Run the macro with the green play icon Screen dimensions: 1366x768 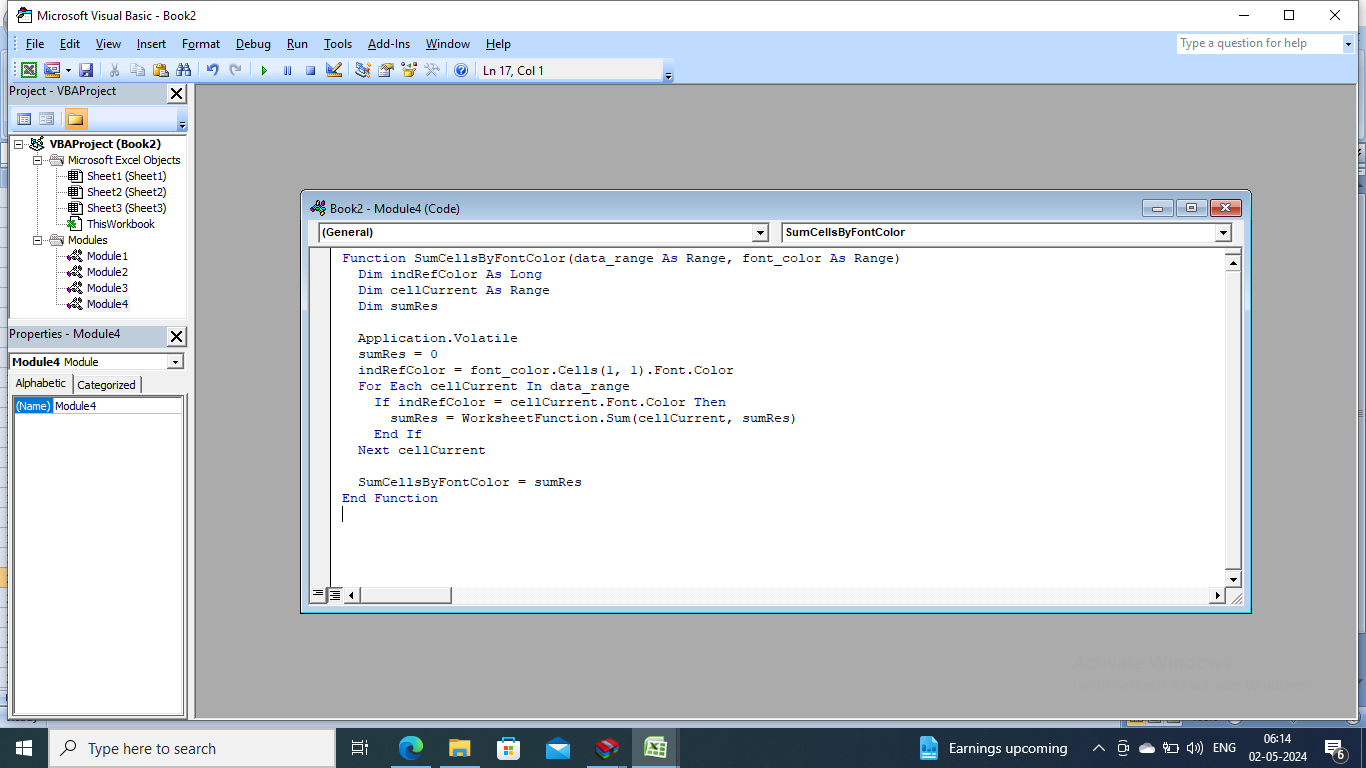(x=264, y=70)
